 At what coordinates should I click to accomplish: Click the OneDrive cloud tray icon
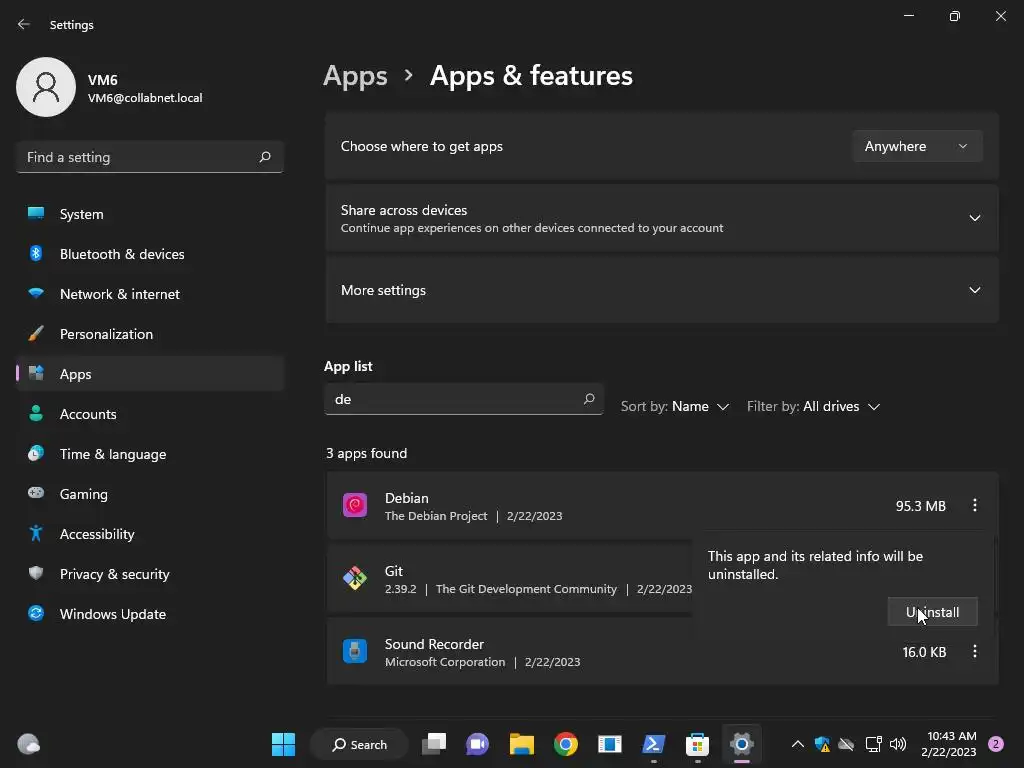pos(846,744)
